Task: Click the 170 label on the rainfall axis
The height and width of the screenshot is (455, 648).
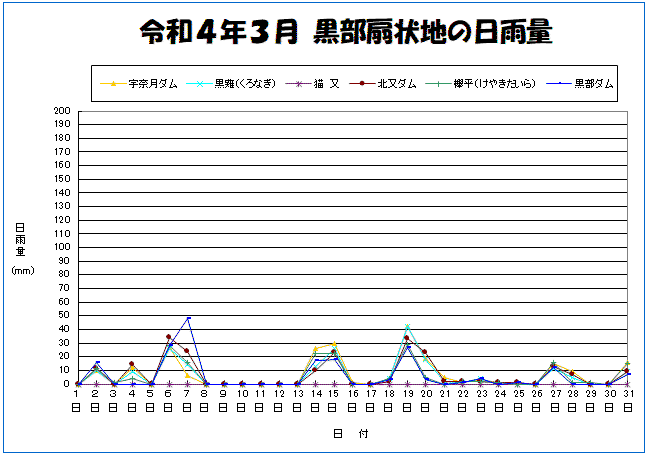Action: click(62, 152)
